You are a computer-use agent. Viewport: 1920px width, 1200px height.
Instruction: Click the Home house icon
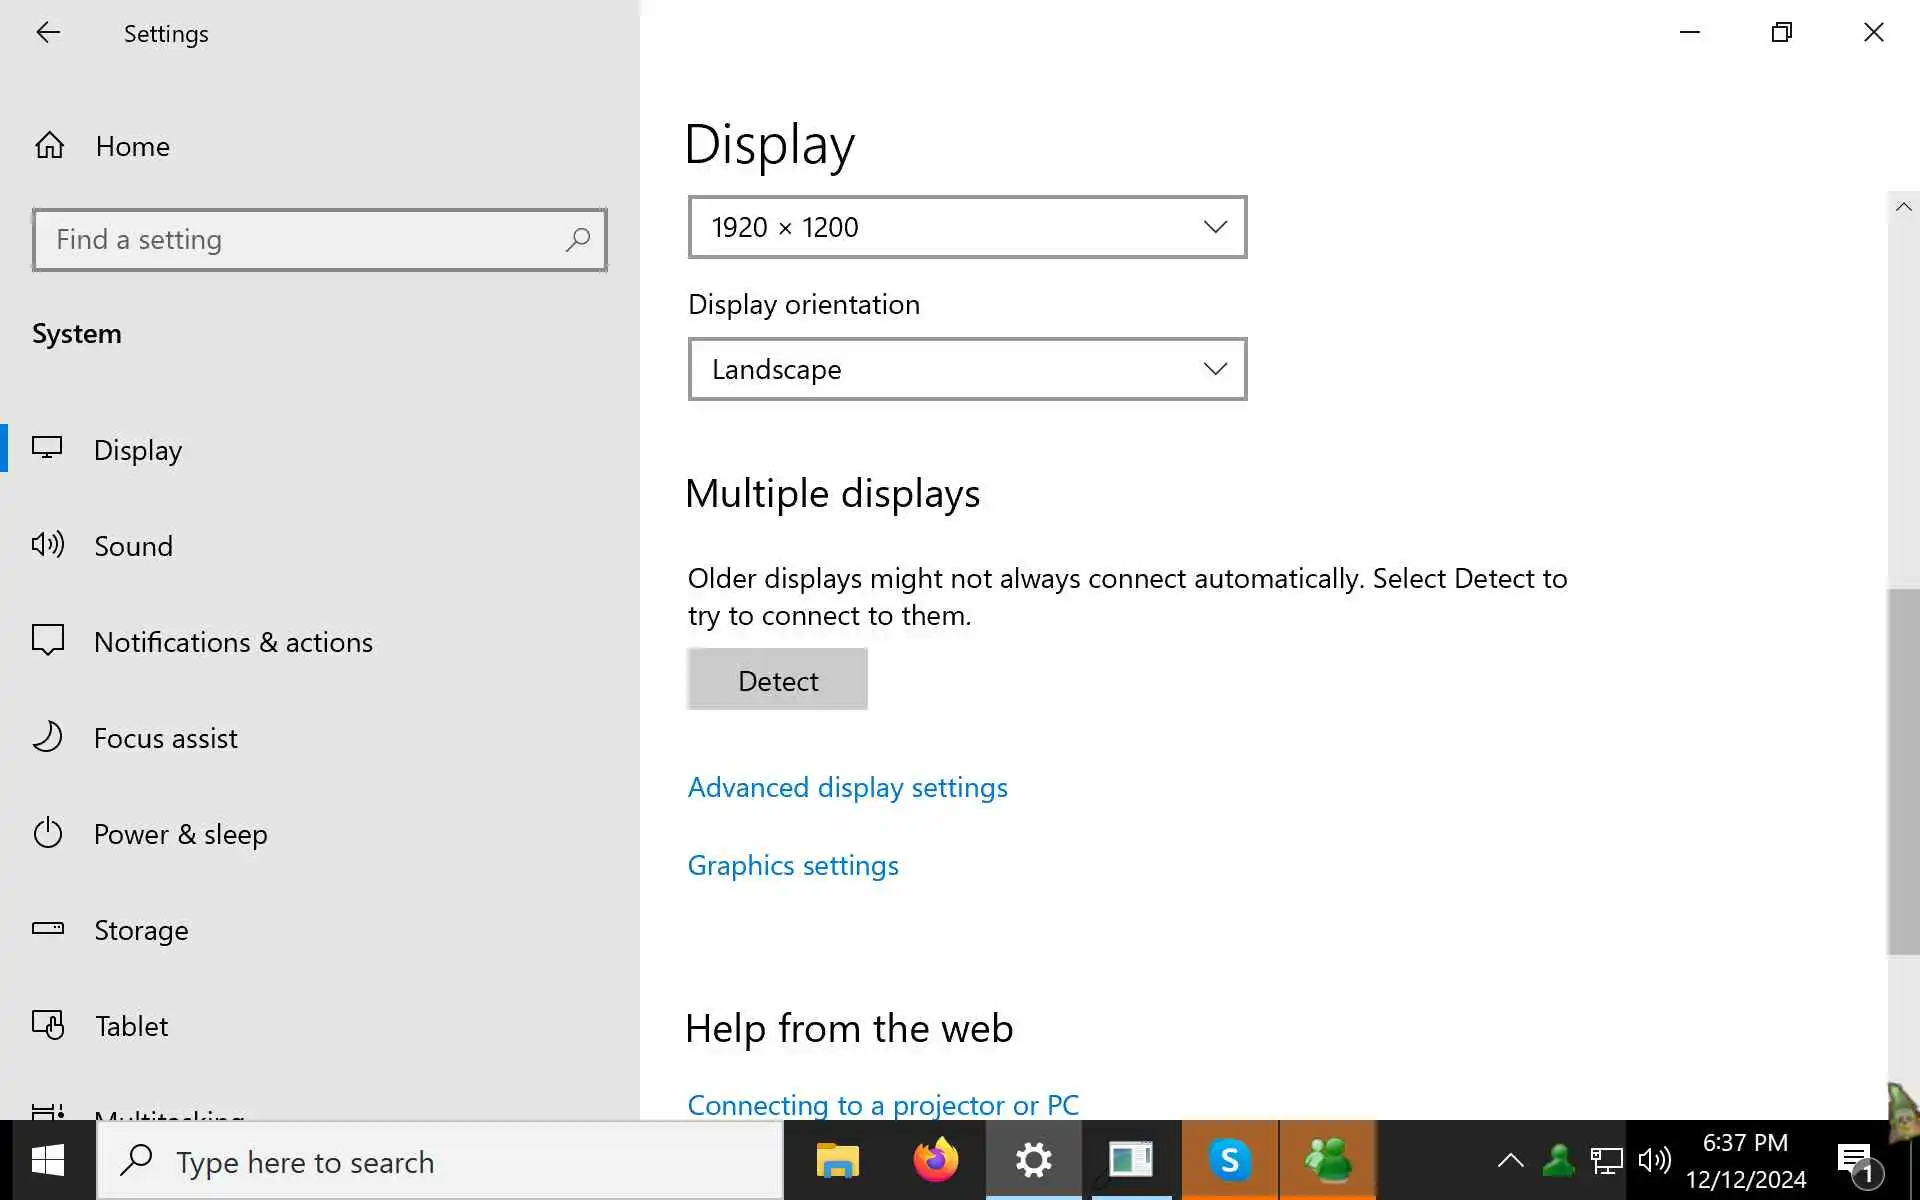[x=49, y=146]
